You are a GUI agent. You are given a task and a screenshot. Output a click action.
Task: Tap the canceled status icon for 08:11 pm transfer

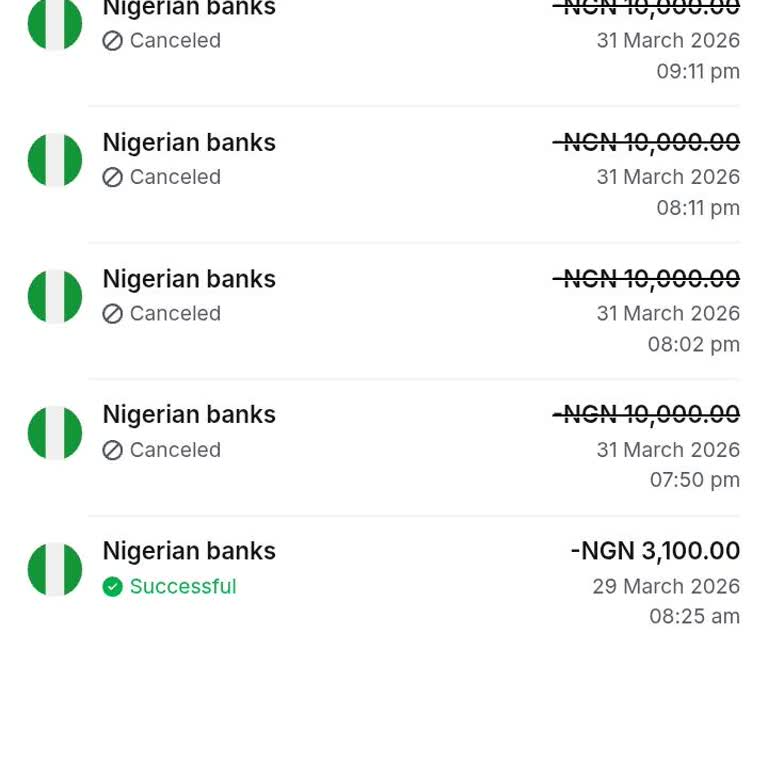tap(113, 177)
